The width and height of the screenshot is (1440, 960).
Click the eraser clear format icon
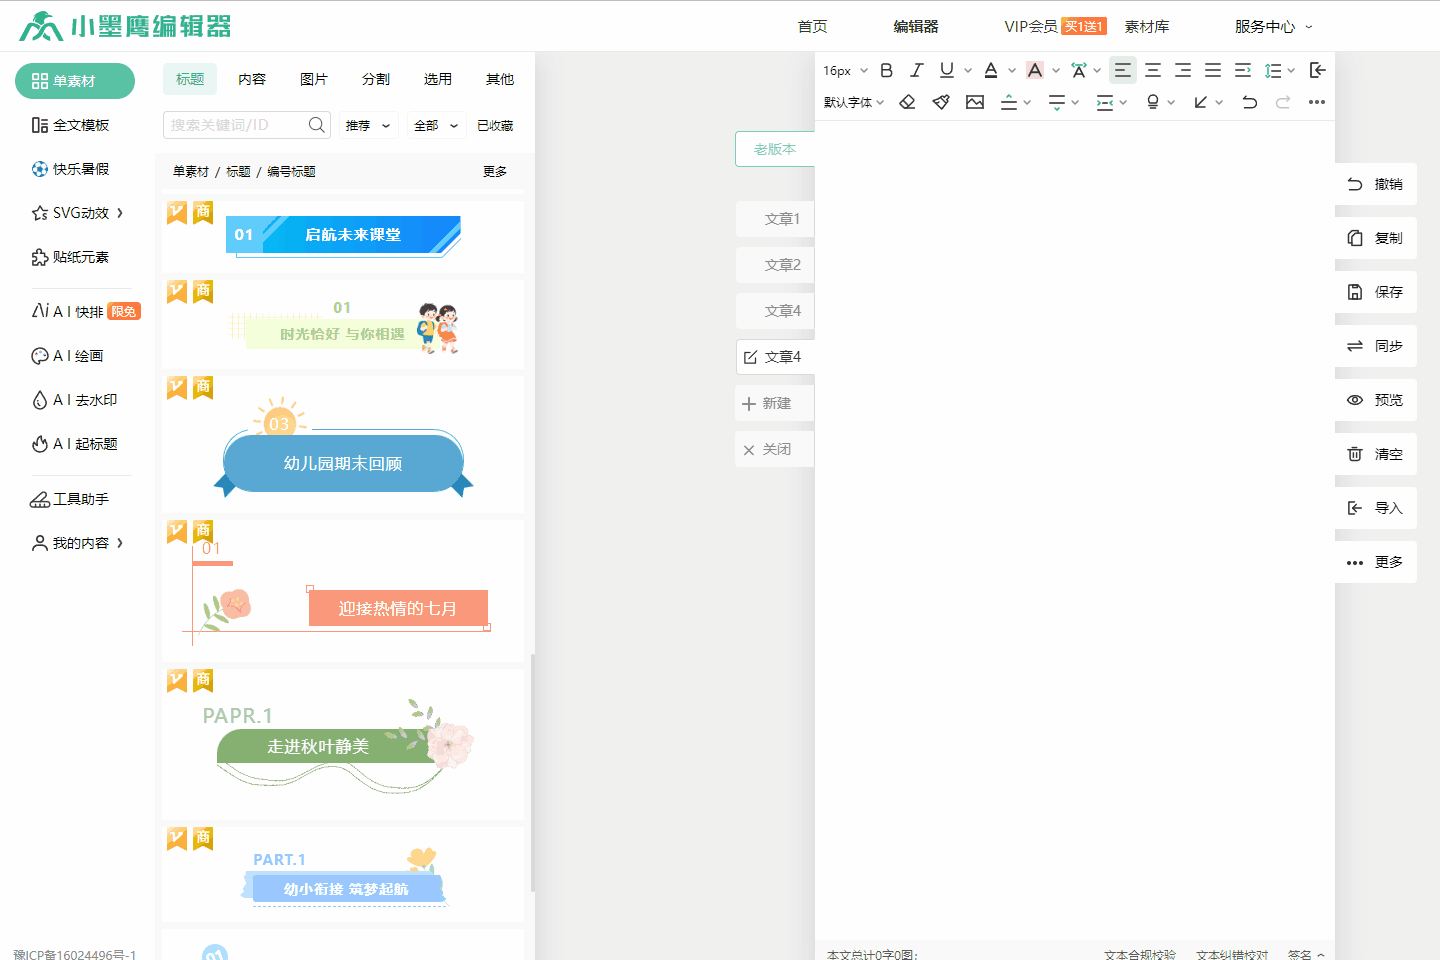(907, 102)
